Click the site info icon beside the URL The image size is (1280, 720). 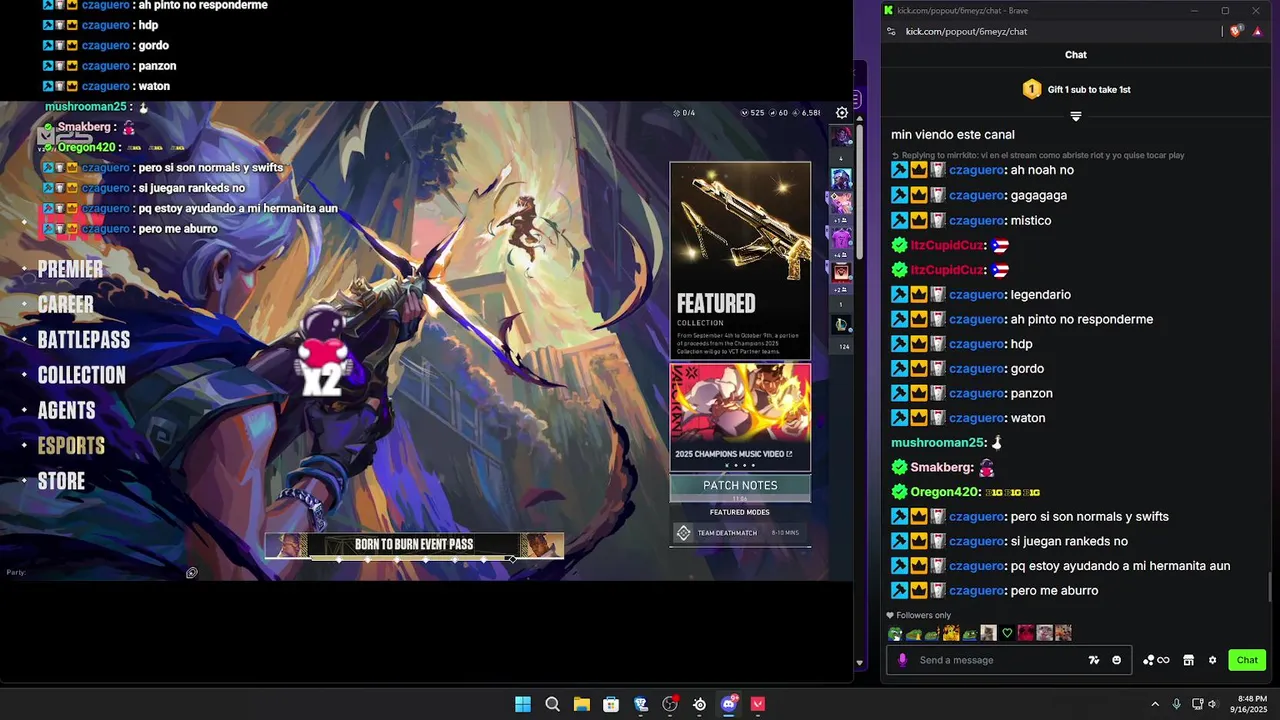click(x=891, y=31)
